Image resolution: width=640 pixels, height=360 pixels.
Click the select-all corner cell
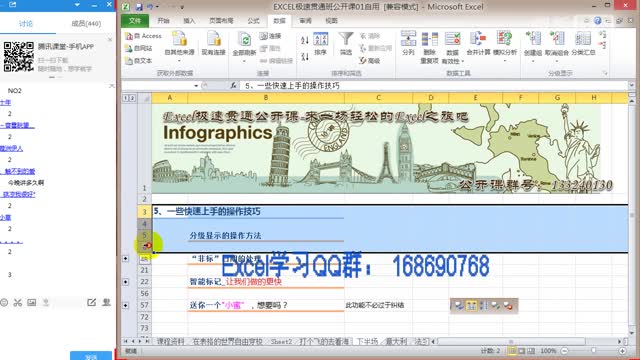144,98
